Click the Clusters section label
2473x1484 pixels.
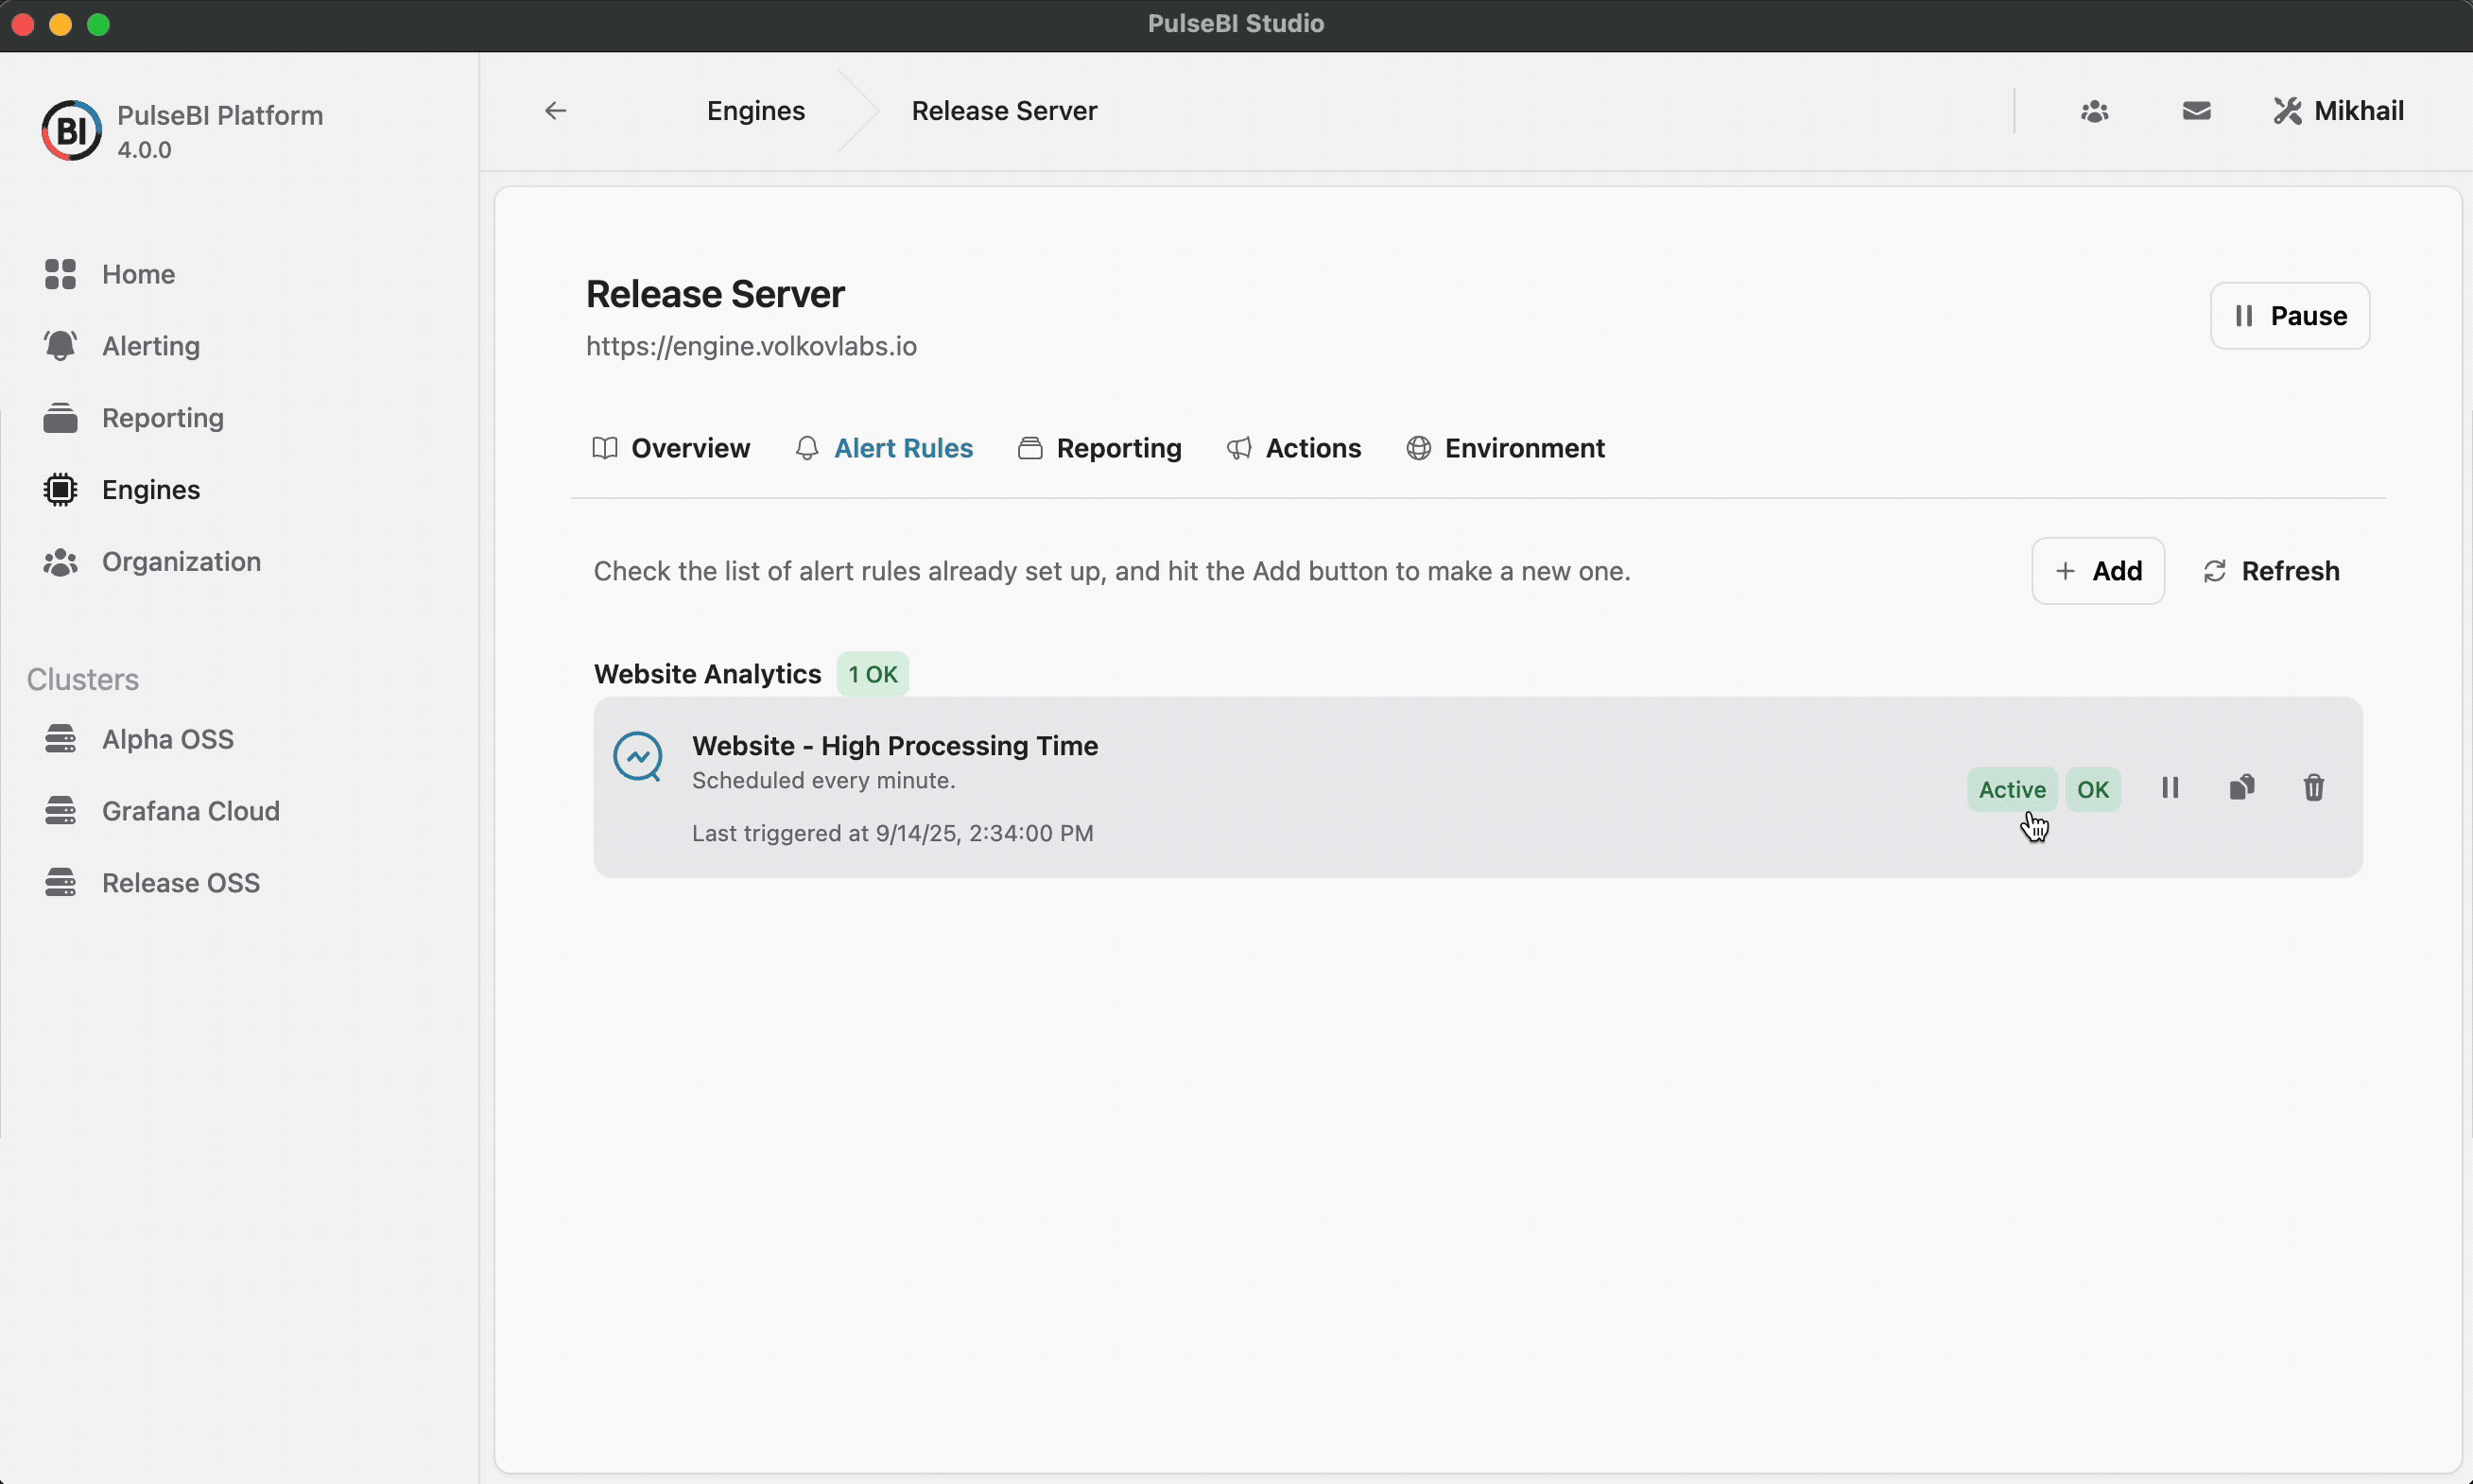tap(83, 680)
